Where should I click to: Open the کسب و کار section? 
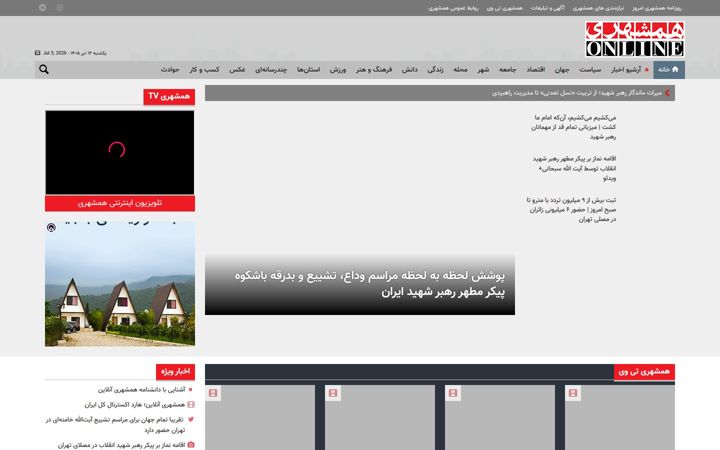pyautogui.click(x=204, y=70)
